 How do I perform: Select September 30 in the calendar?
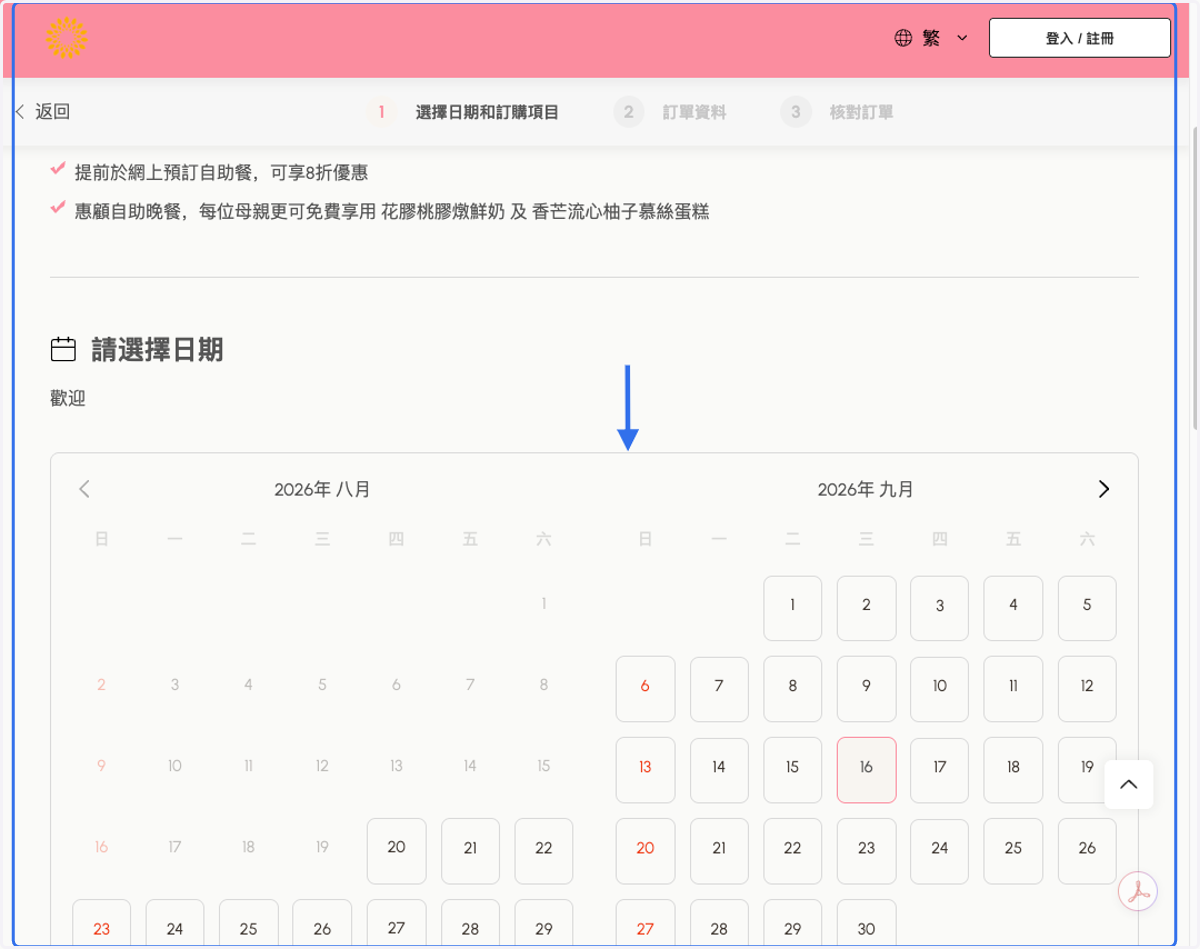click(x=867, y=924)
